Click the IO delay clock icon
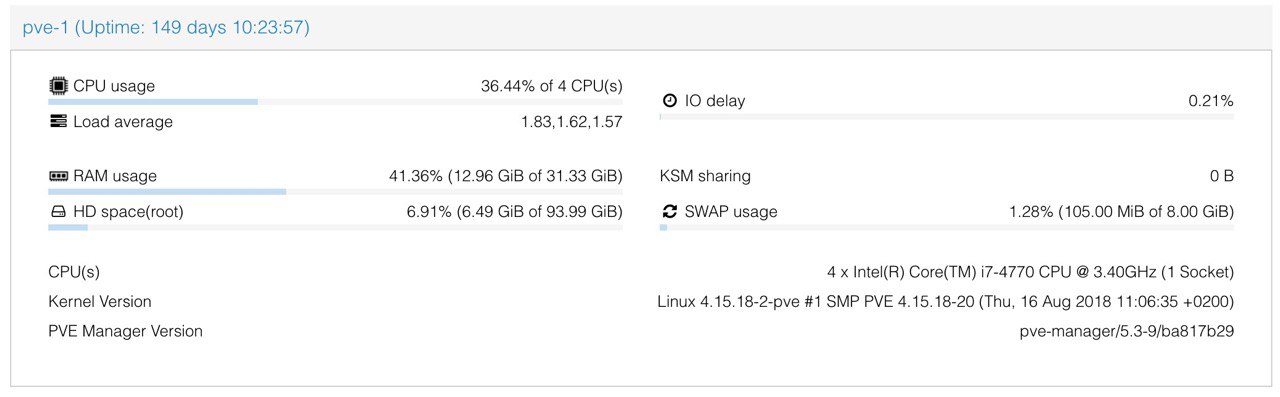1280x397 pixels. click(x=670, y=101)
